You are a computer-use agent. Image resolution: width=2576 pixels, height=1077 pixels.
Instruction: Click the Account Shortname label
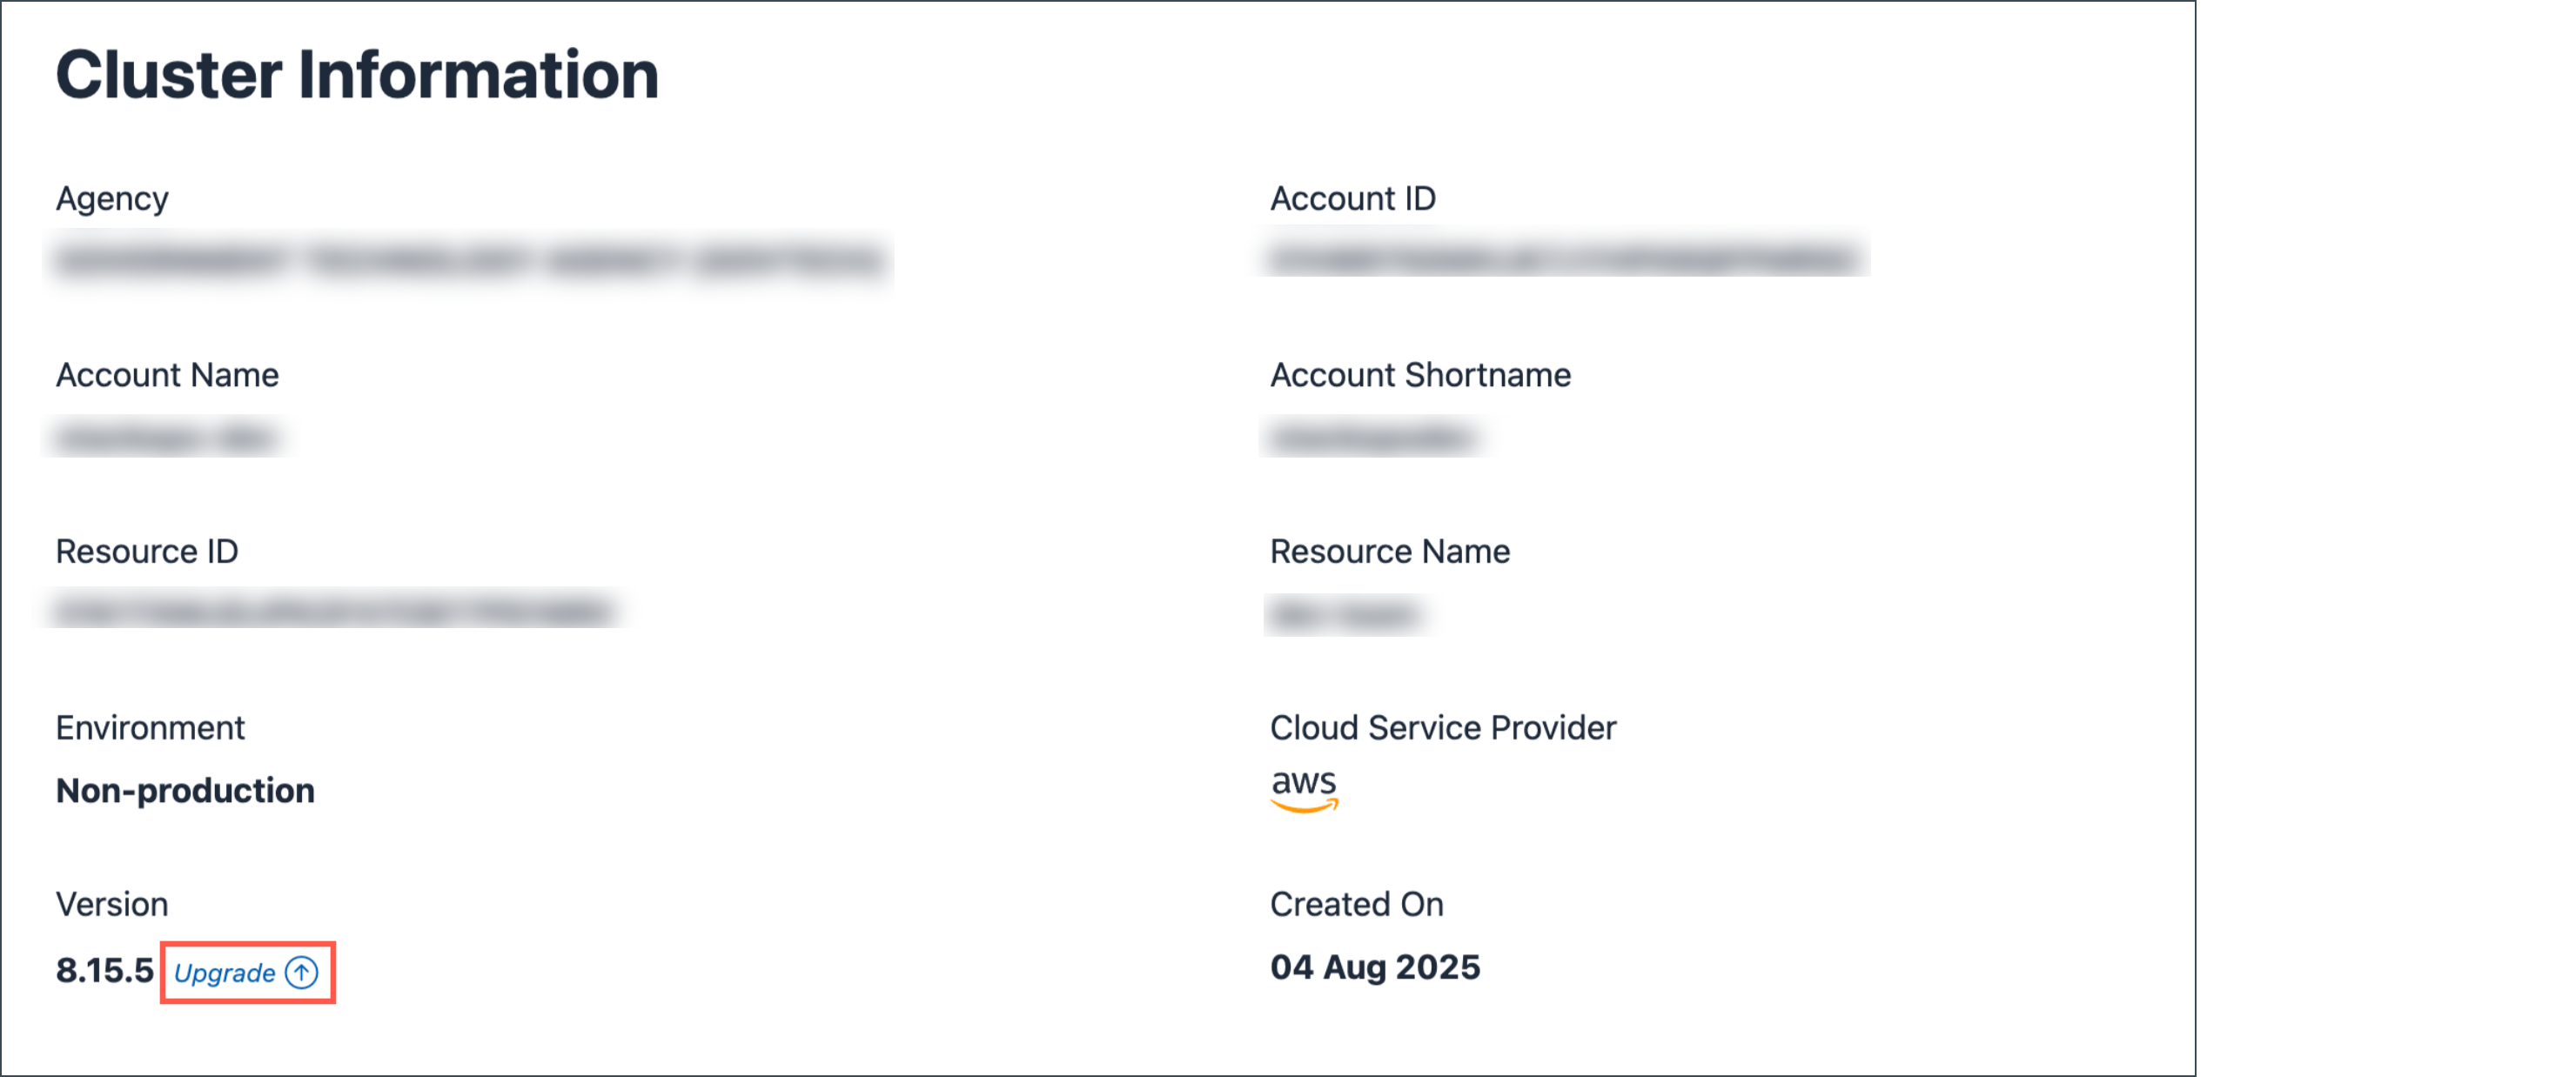point(1420,375)
